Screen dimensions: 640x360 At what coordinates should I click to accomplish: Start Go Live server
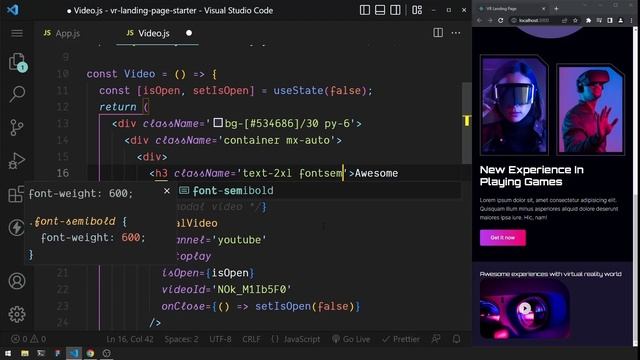pos(351,339)
